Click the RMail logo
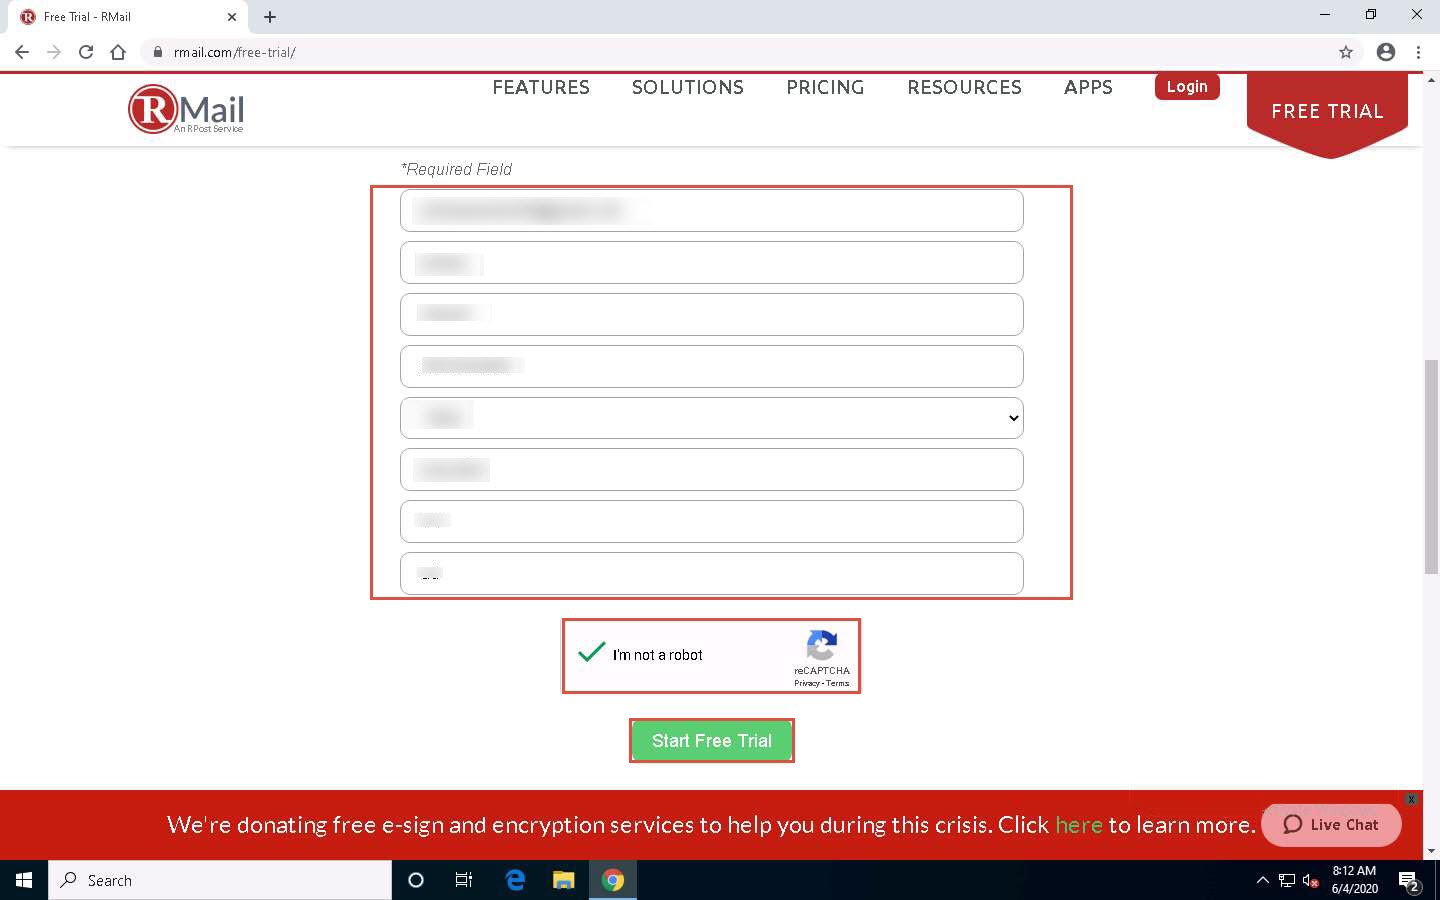Screen dimensions: 1440x900 186,110
